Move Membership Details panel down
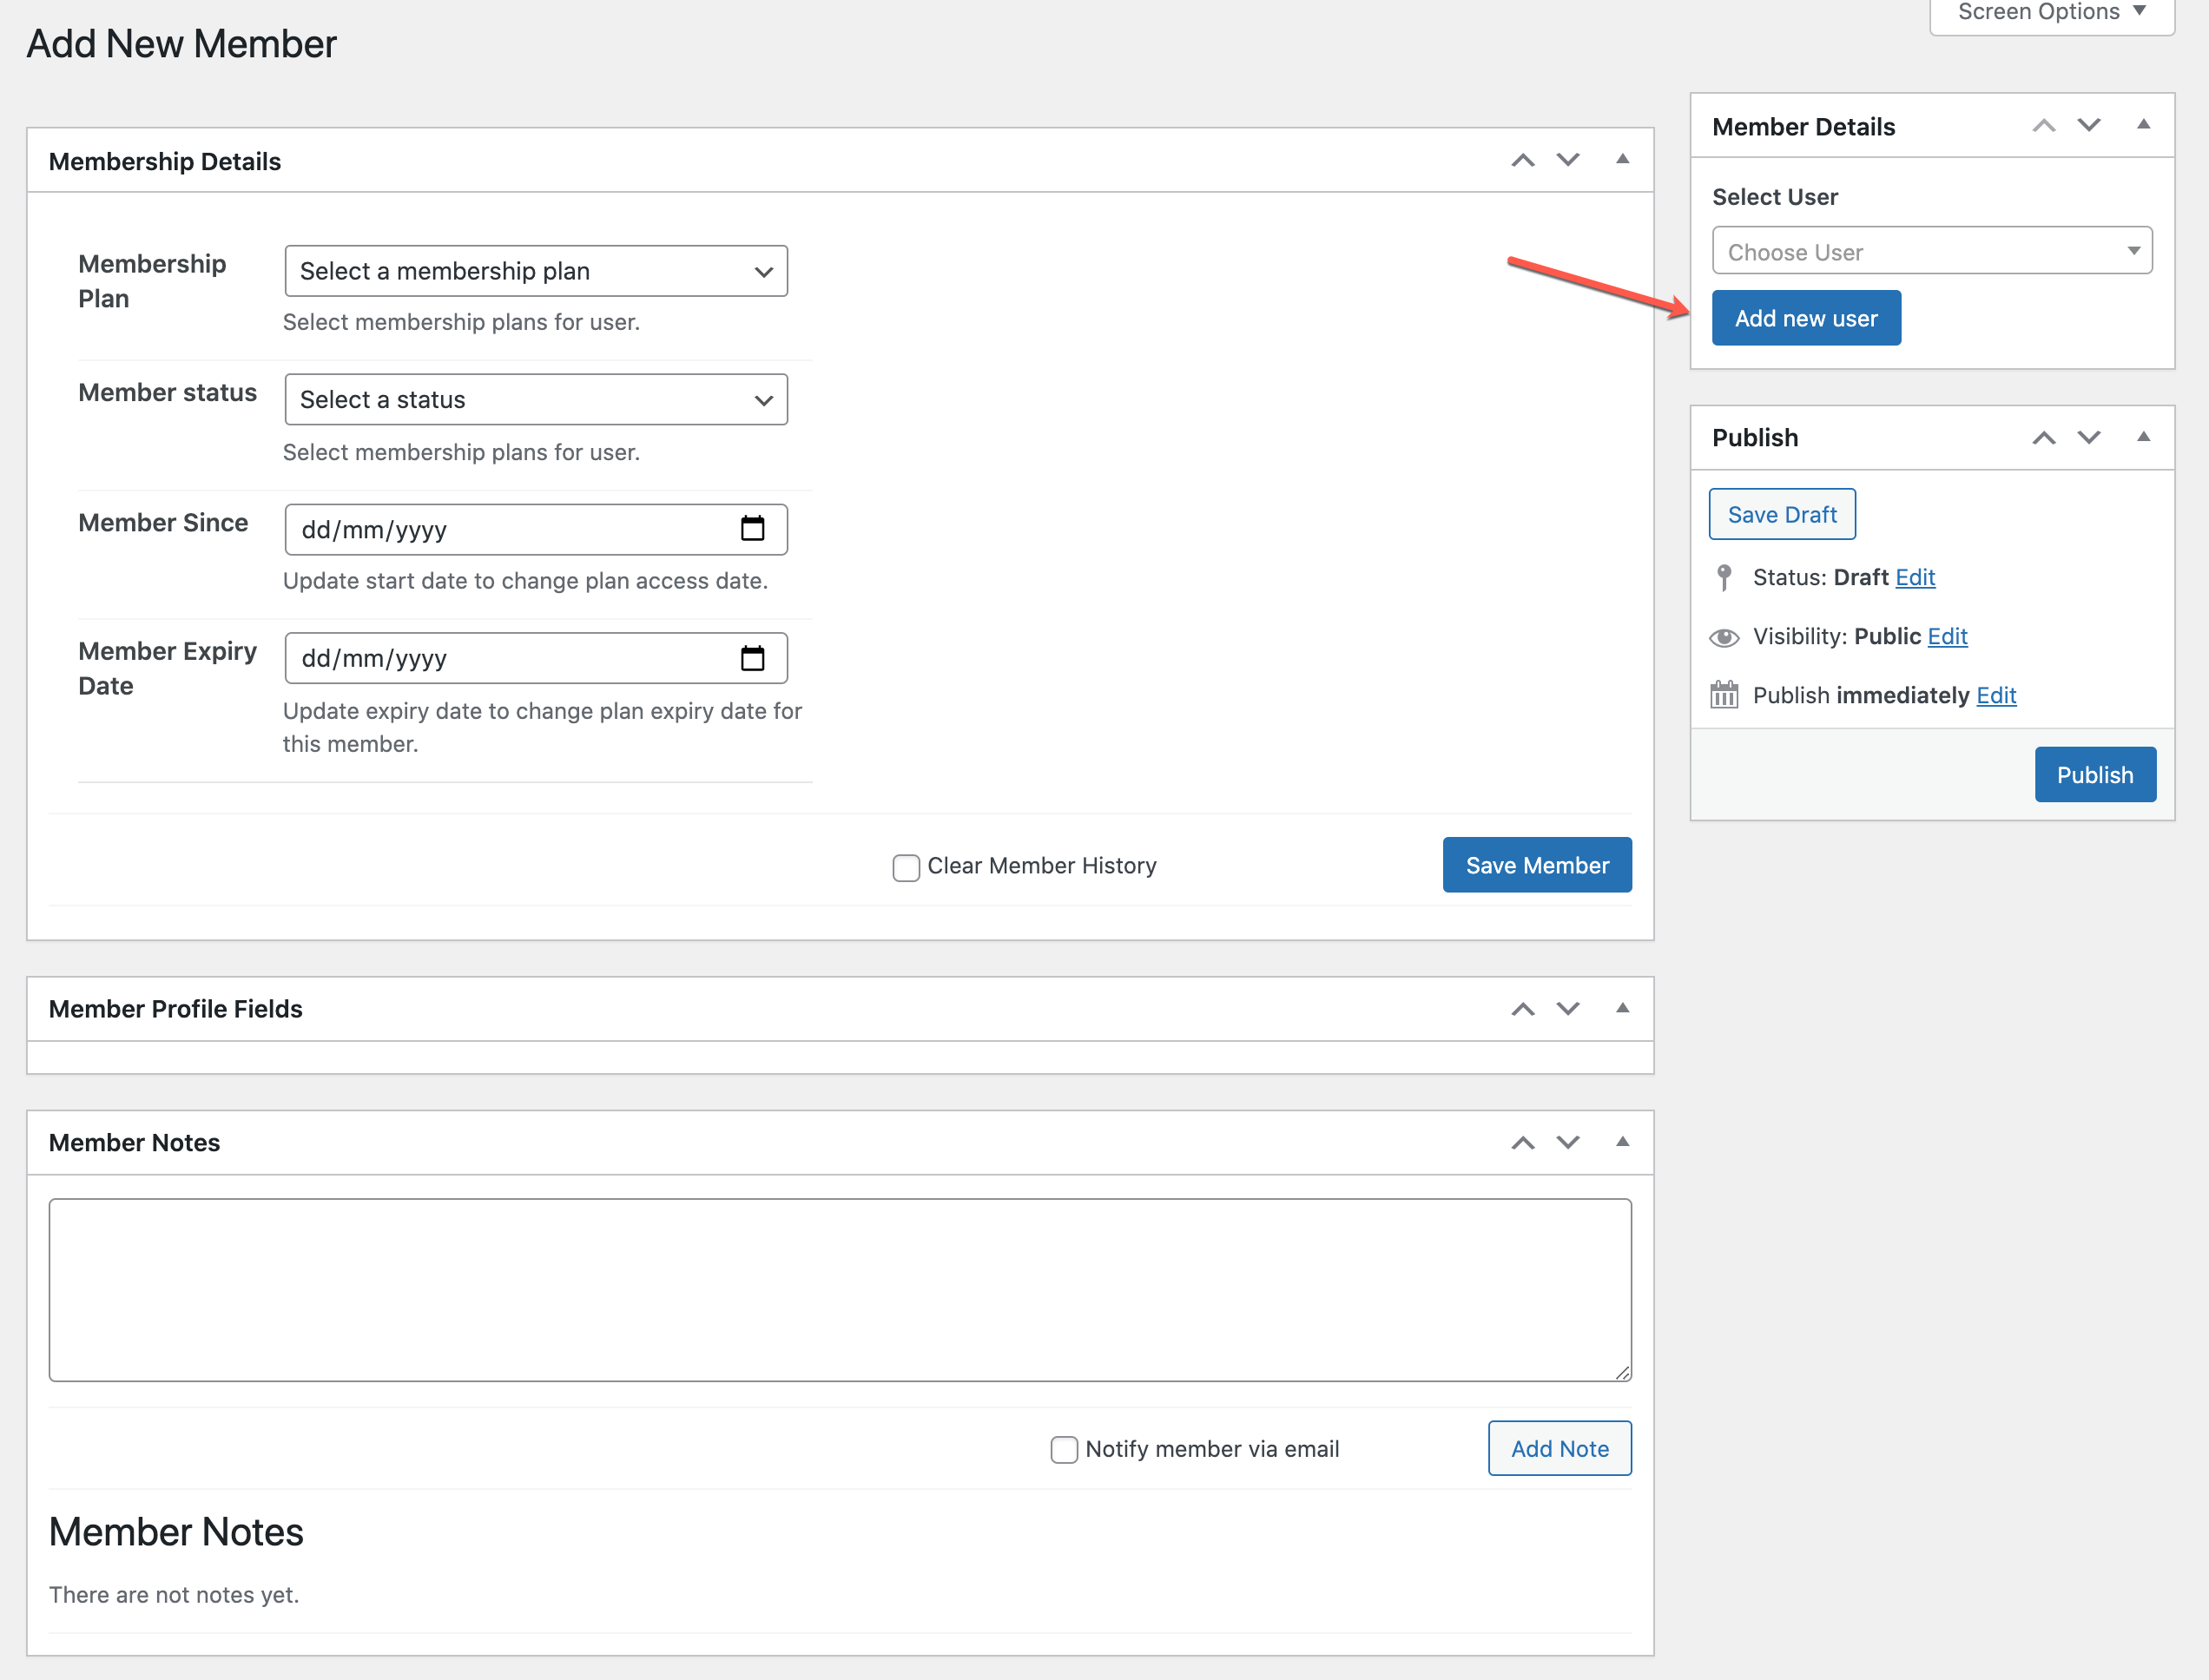2209x1680 pixels. click(1567, 160)
